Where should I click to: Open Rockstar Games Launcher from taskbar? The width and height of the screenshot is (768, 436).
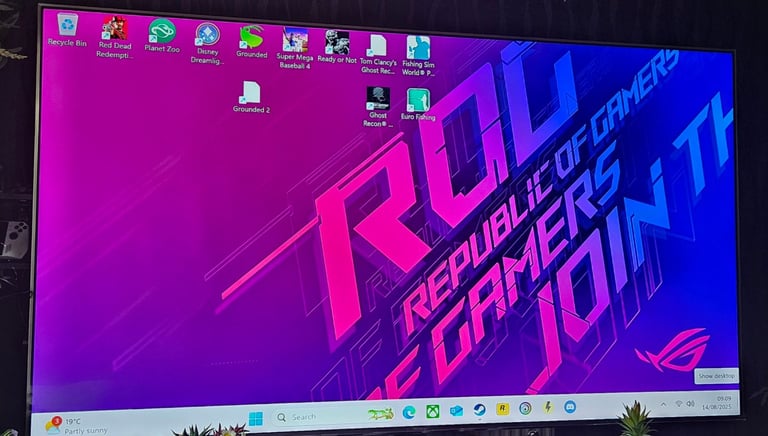pyautogui.click(x=503, y=409)
